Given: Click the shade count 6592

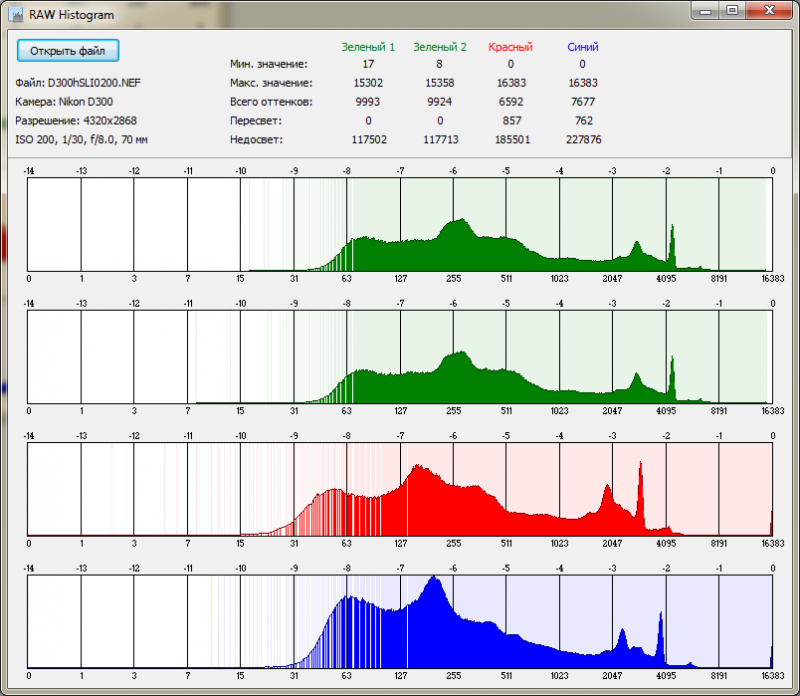Looking at the screenshot, I should click(x=511, y=102).
